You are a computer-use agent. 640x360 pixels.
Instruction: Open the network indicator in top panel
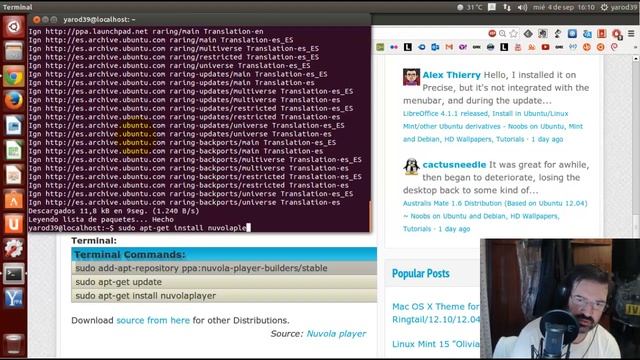(507, 7)
